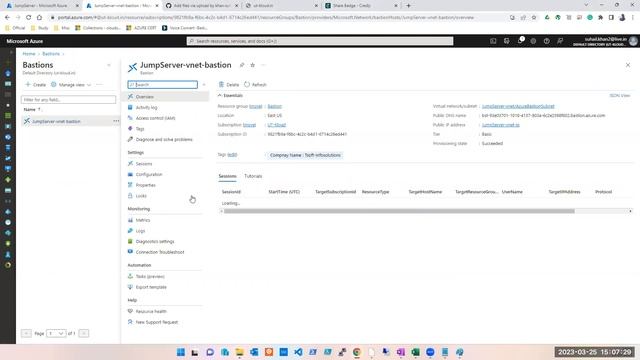Open the Azure feedback icon

coord(560,41)
